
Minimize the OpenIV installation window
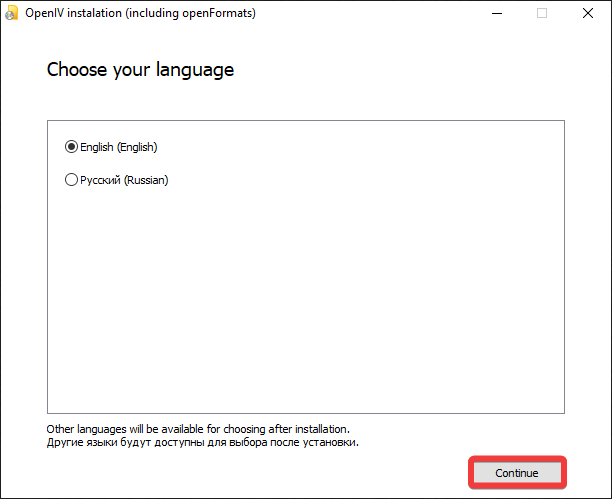tap(497, 13)
